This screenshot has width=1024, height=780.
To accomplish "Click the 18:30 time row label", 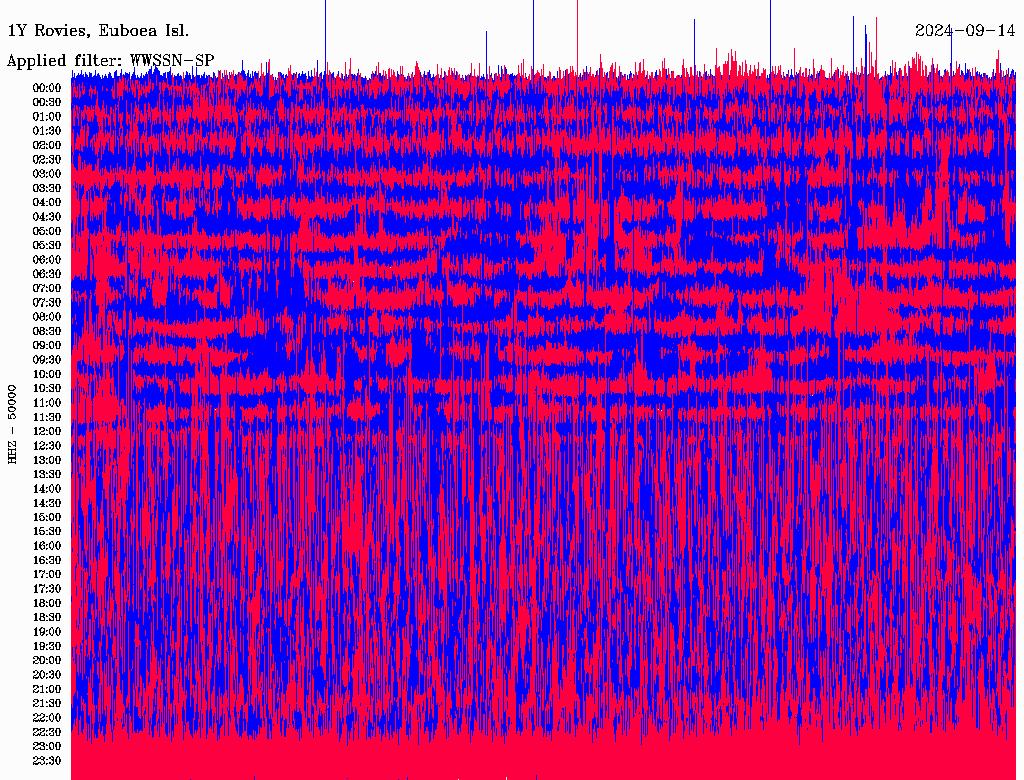I will (47, 617).
